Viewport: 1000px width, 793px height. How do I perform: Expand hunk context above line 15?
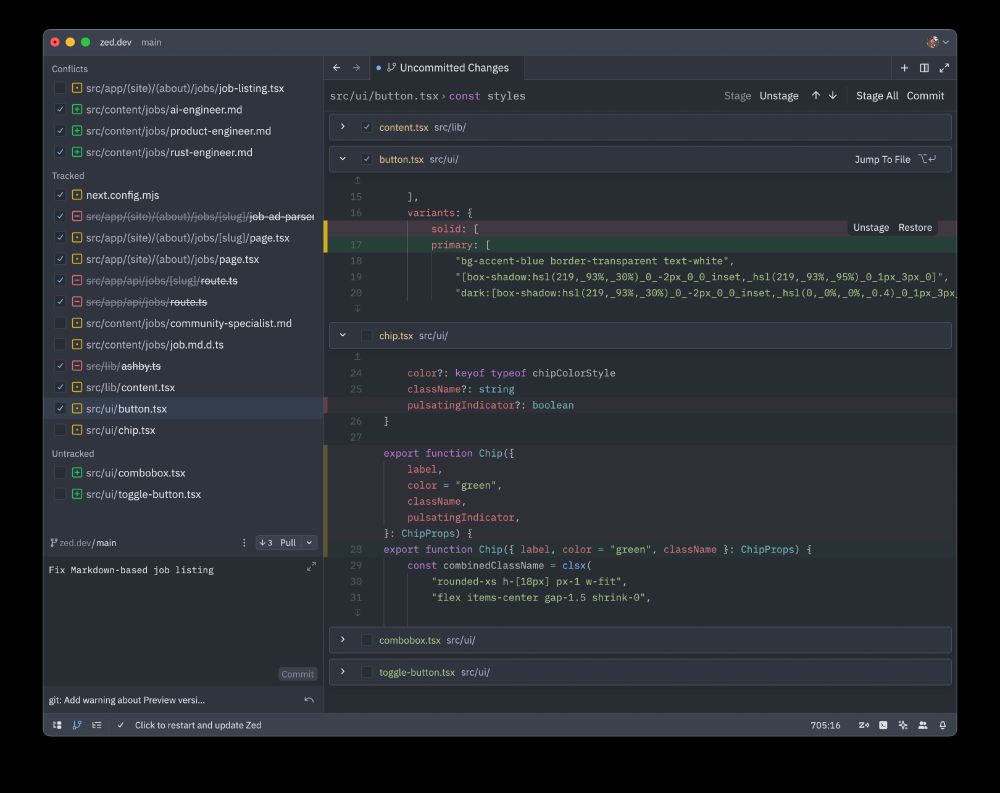click(357, 181)
